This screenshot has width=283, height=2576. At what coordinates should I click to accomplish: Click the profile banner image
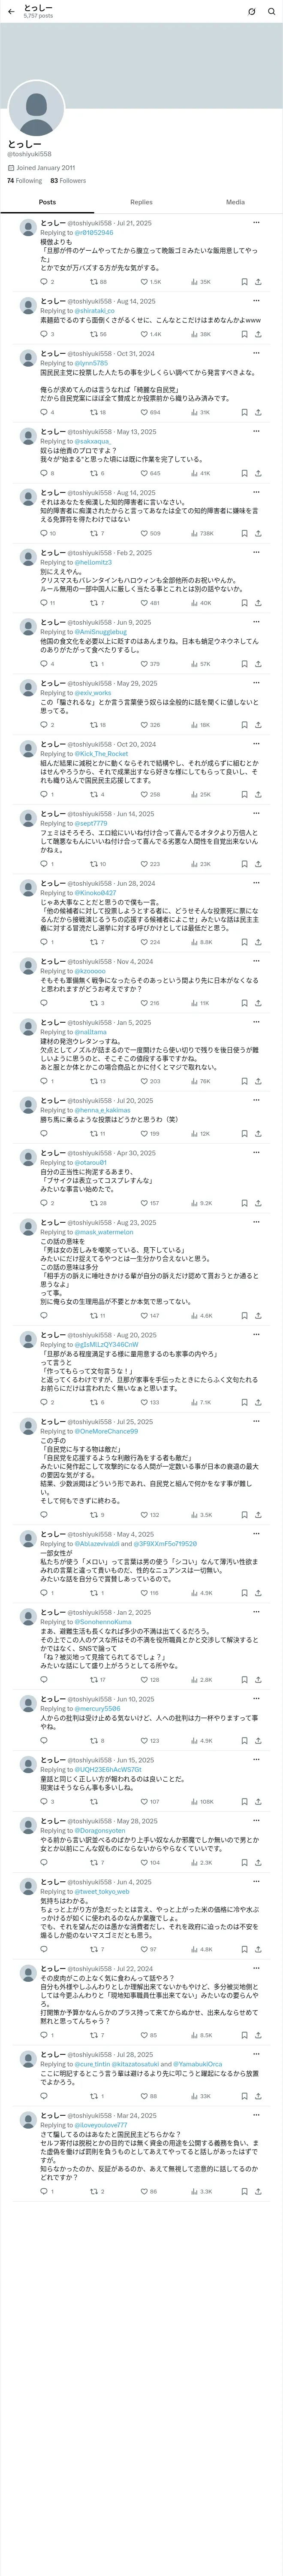point(141,65)
